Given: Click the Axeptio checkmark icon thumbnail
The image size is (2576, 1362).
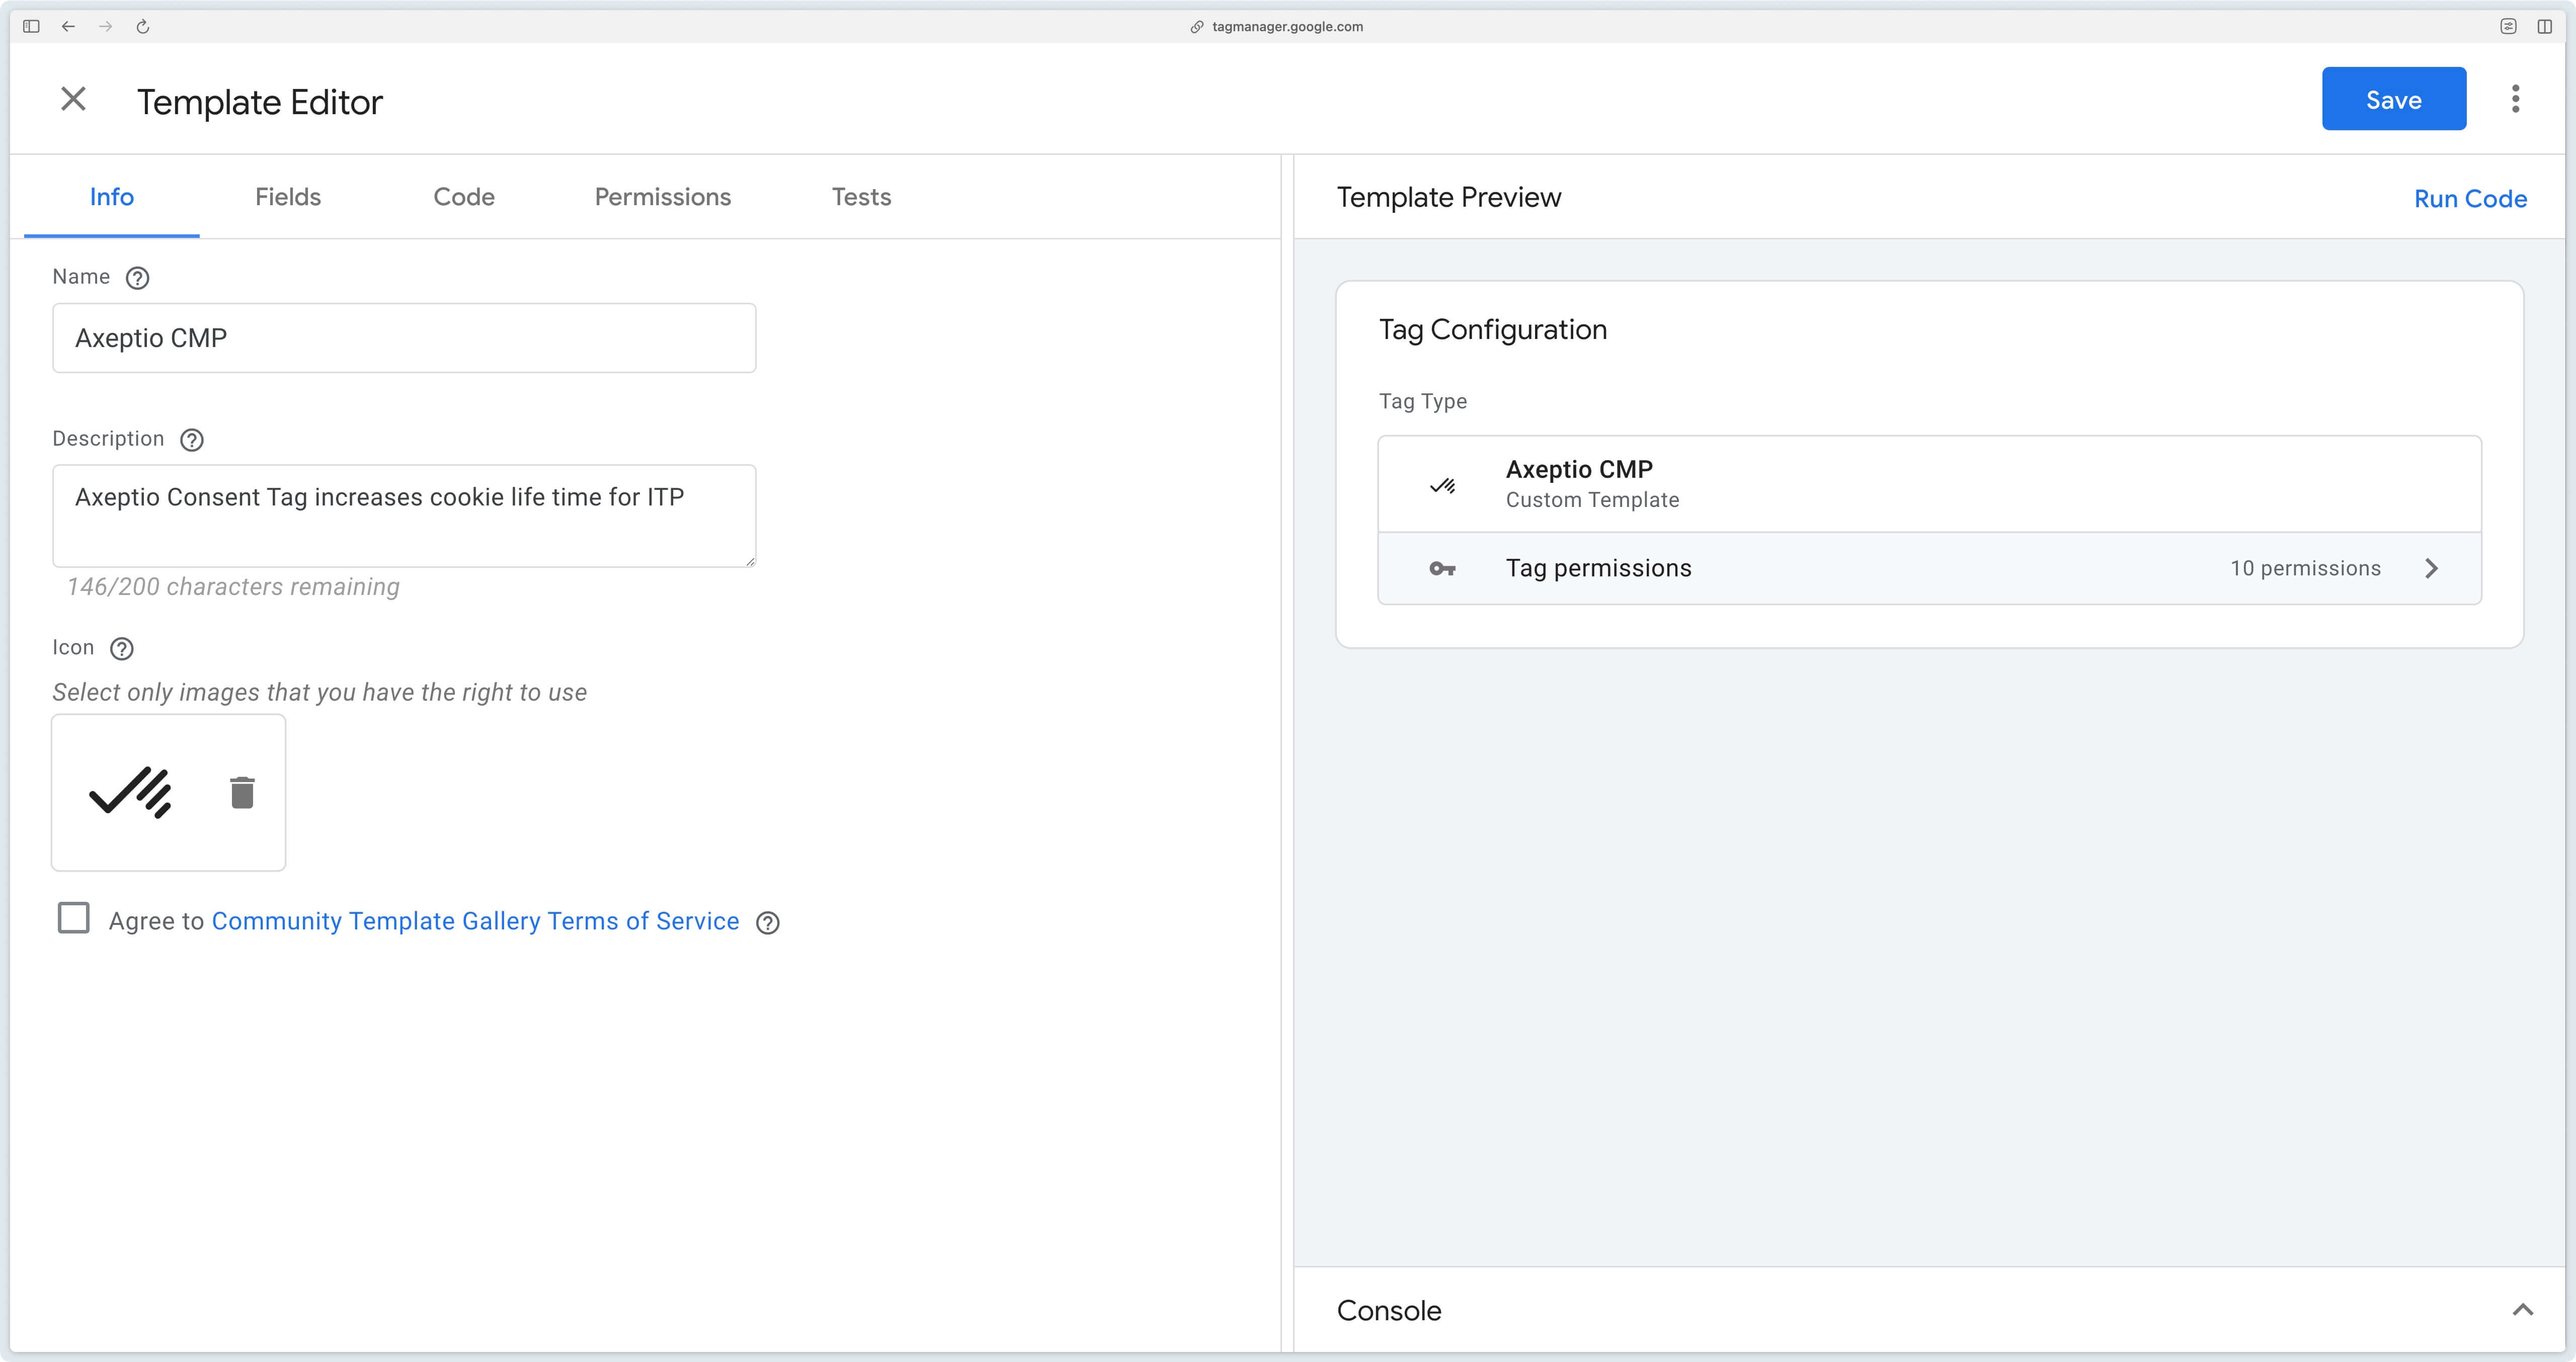Looking at the screenshot, I should tap(130, 792).
